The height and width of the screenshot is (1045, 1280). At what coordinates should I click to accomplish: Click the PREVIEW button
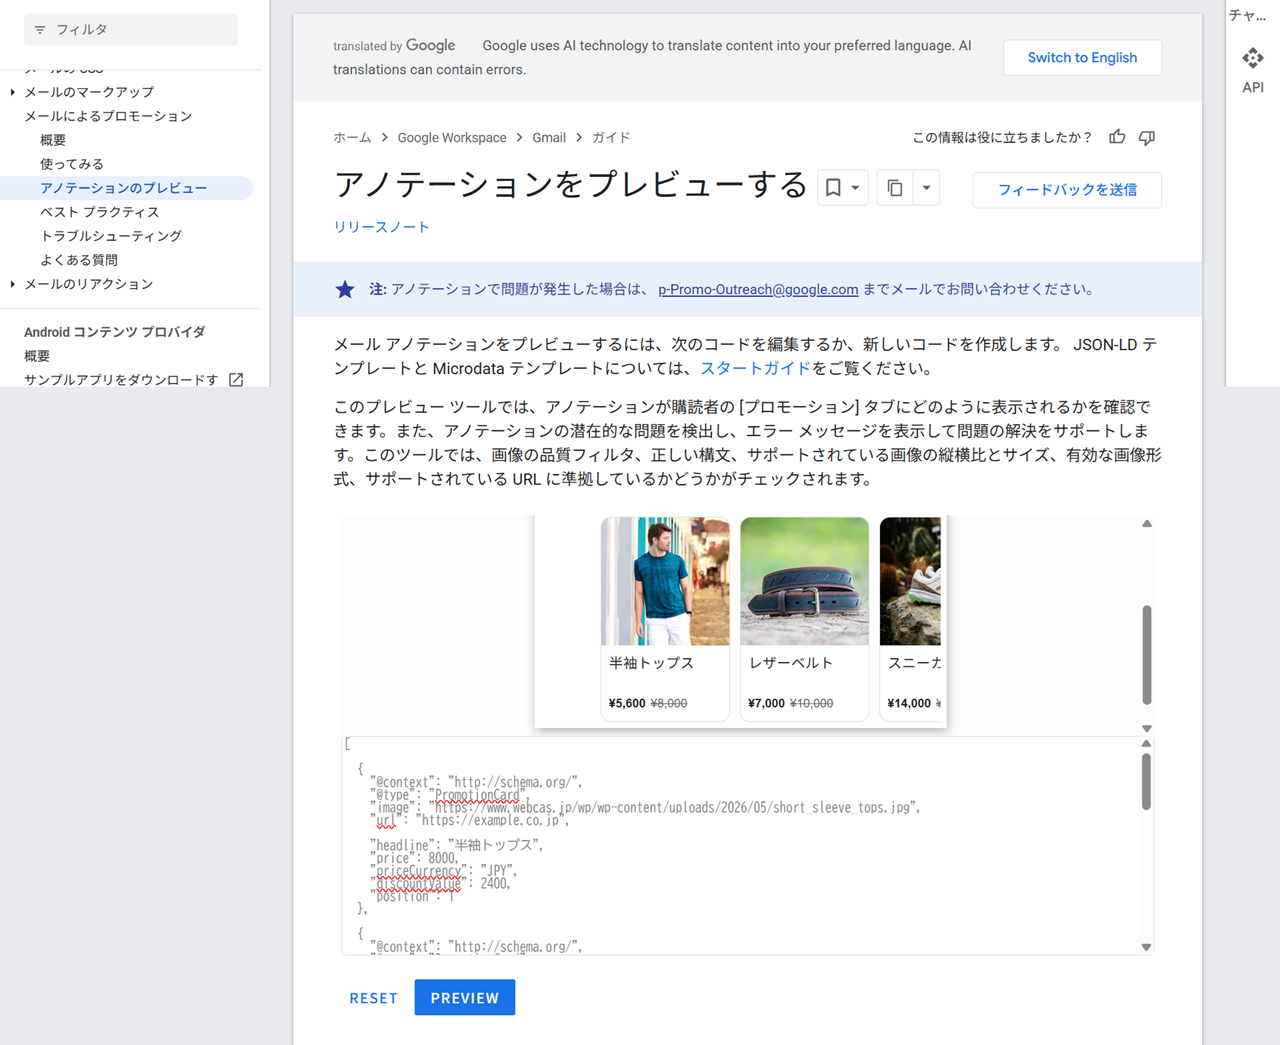coord(465,998)
